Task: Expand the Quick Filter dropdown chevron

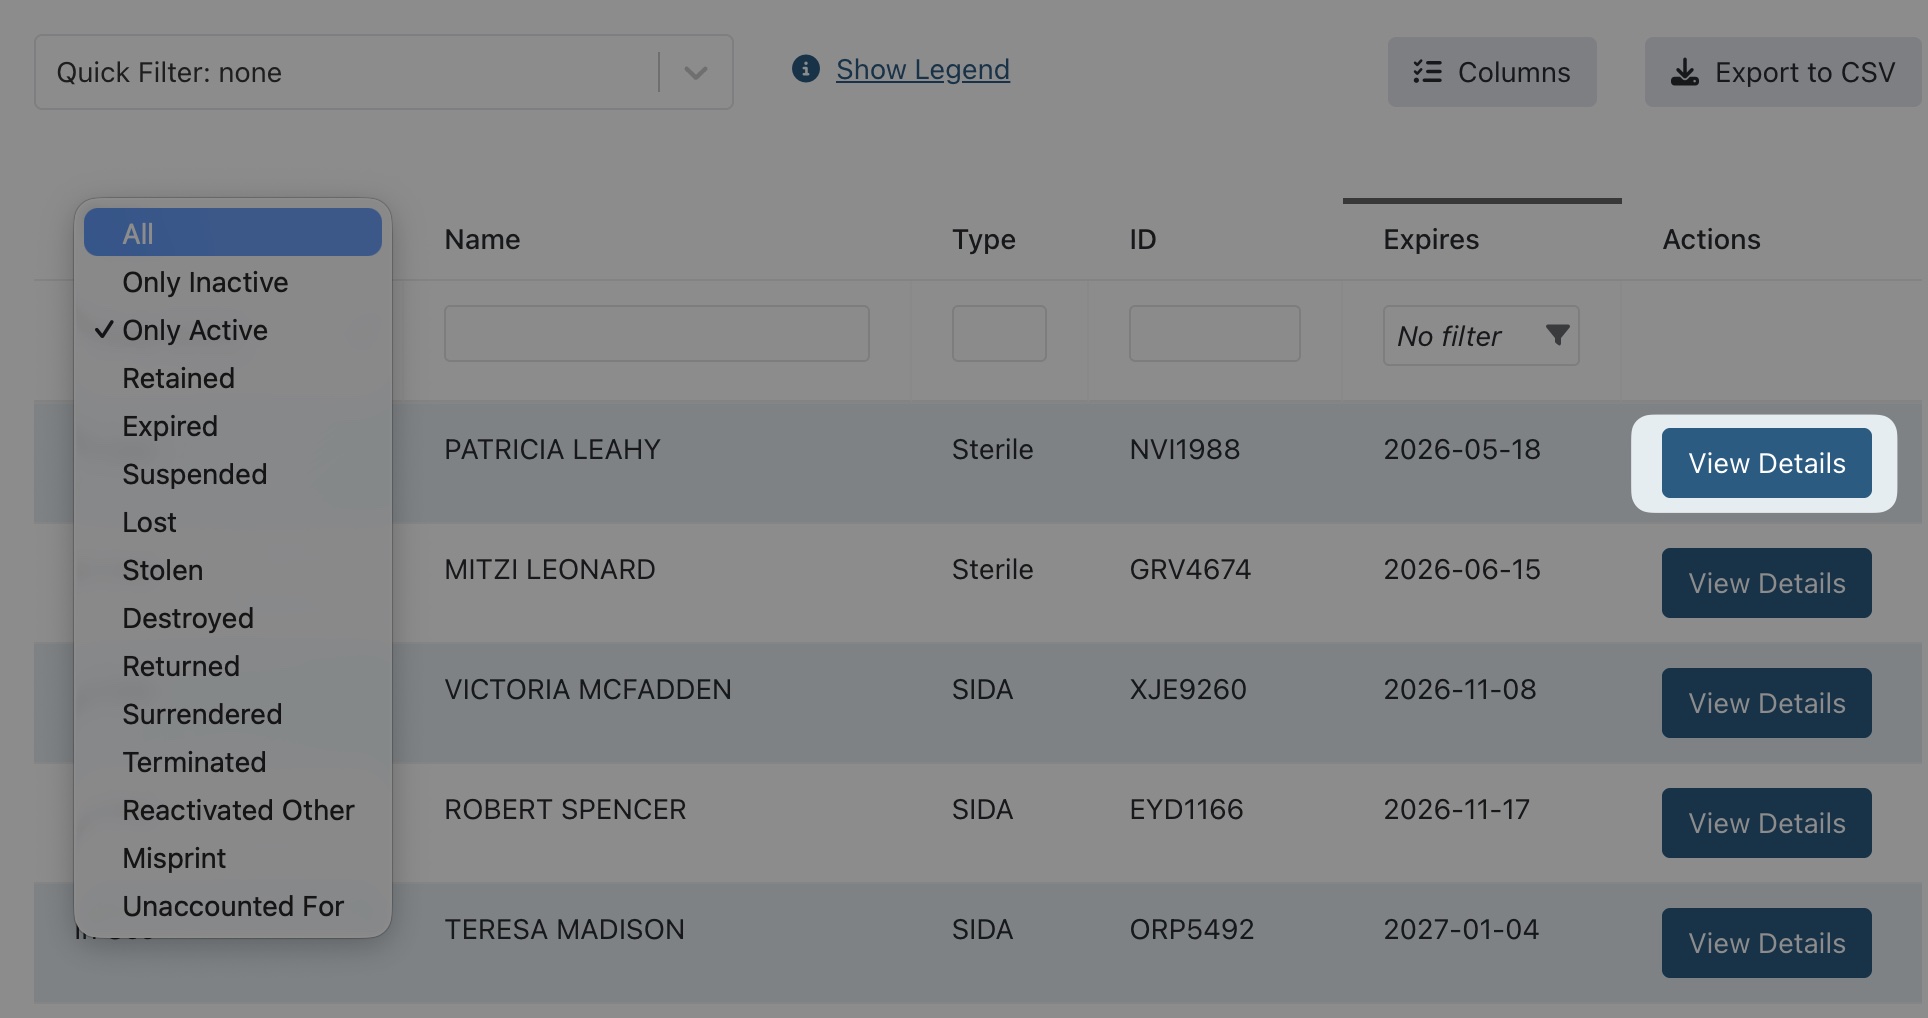Action: coord(696,73)
